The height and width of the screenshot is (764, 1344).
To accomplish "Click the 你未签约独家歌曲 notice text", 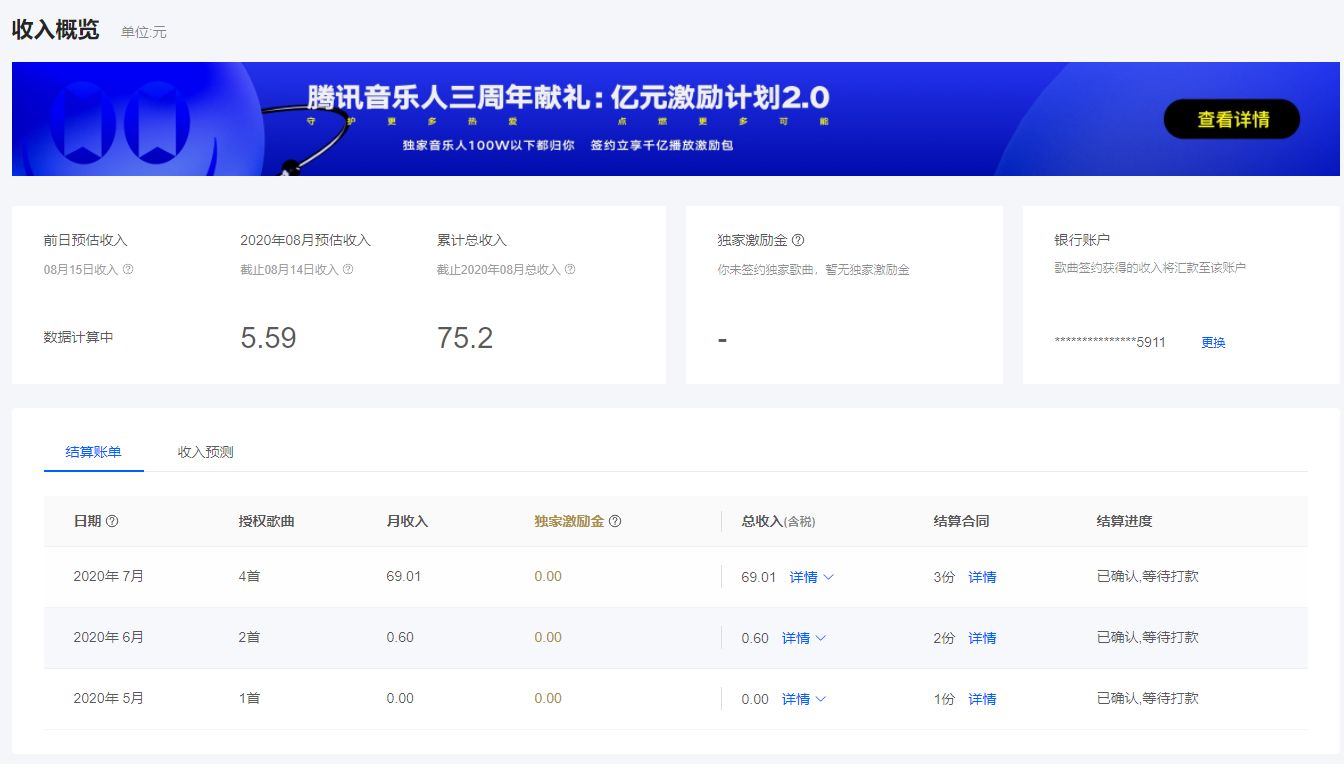I will click(814, 269).
